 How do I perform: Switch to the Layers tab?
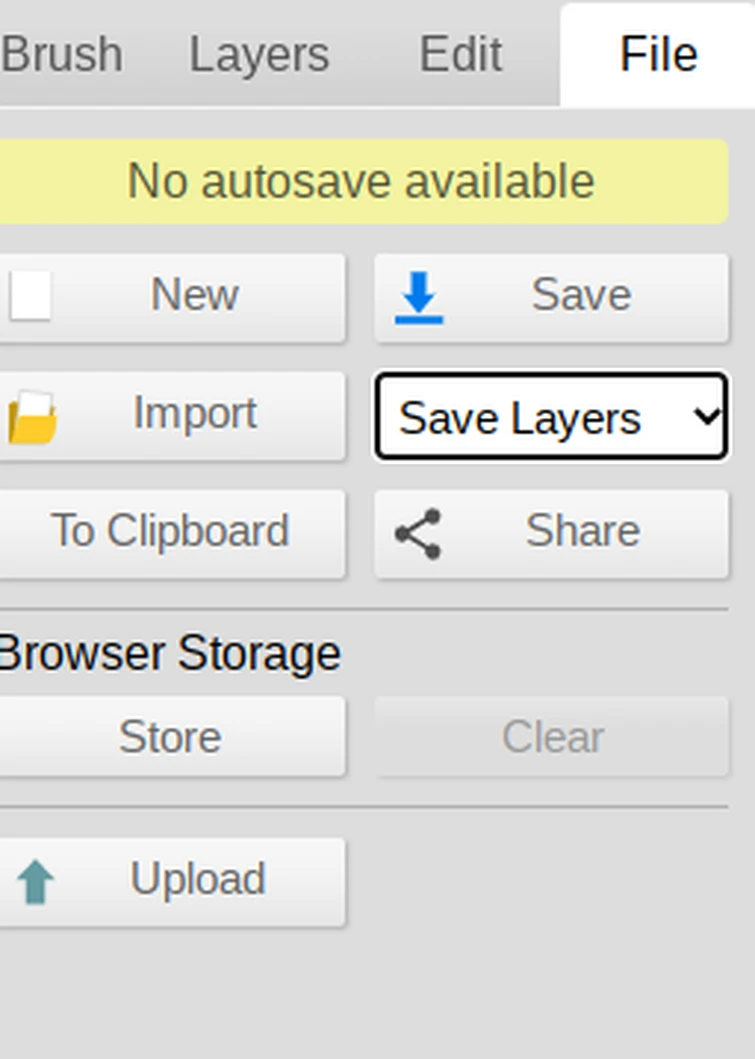click(x=259, y=54)
